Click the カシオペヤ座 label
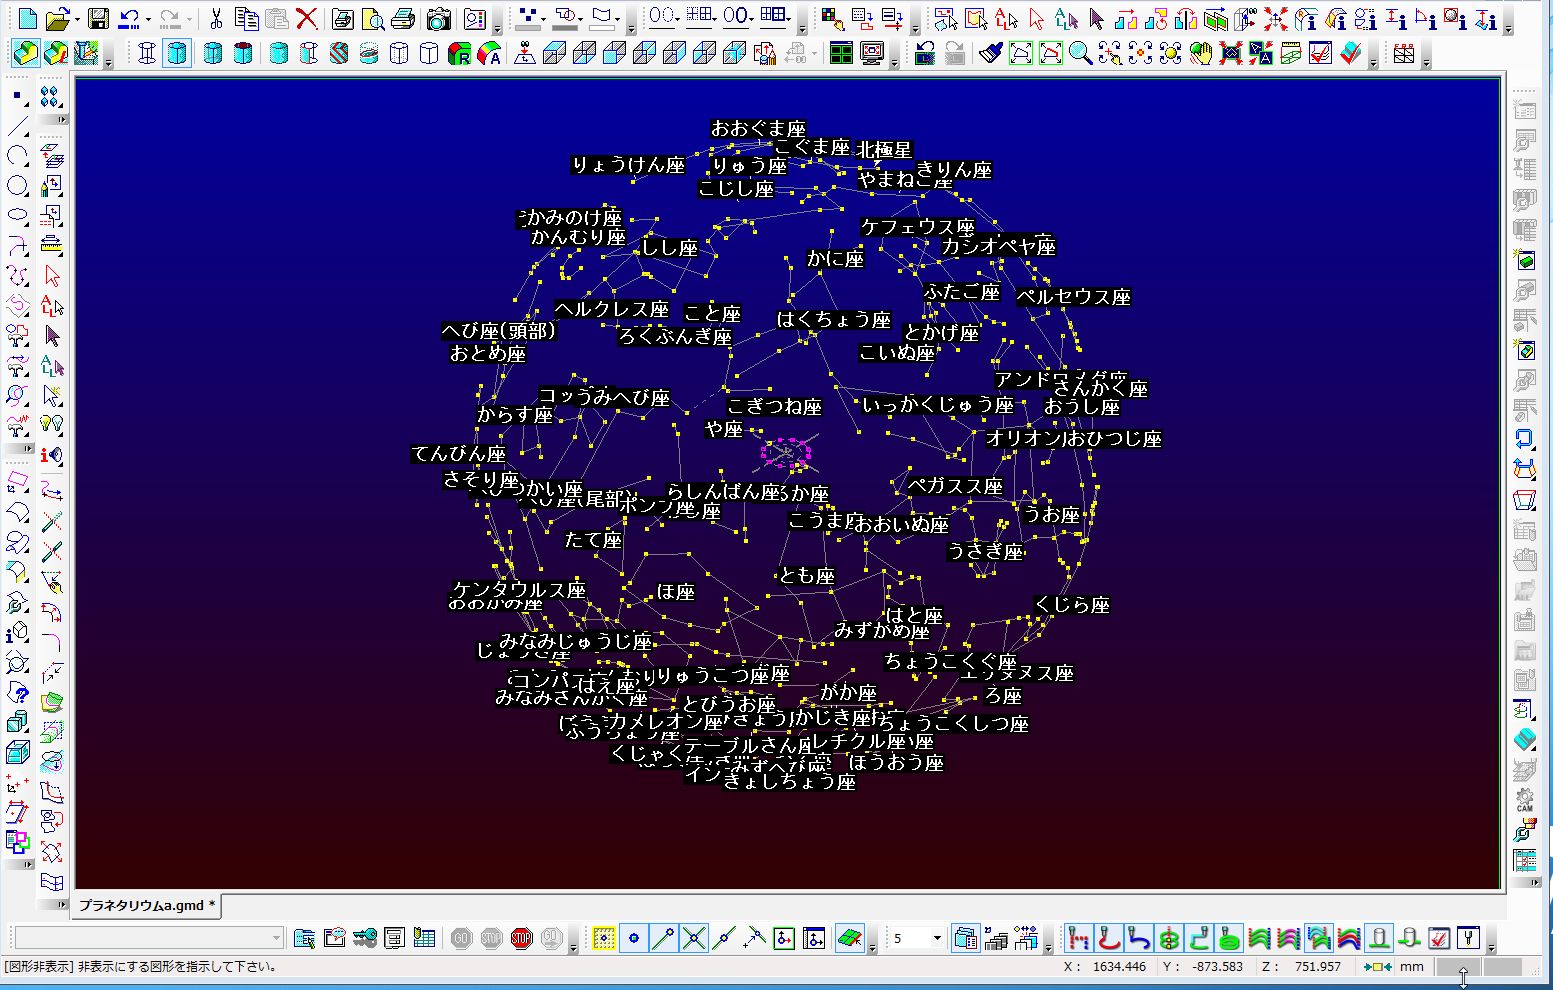 pyautogui.click(x=998, y=246)
